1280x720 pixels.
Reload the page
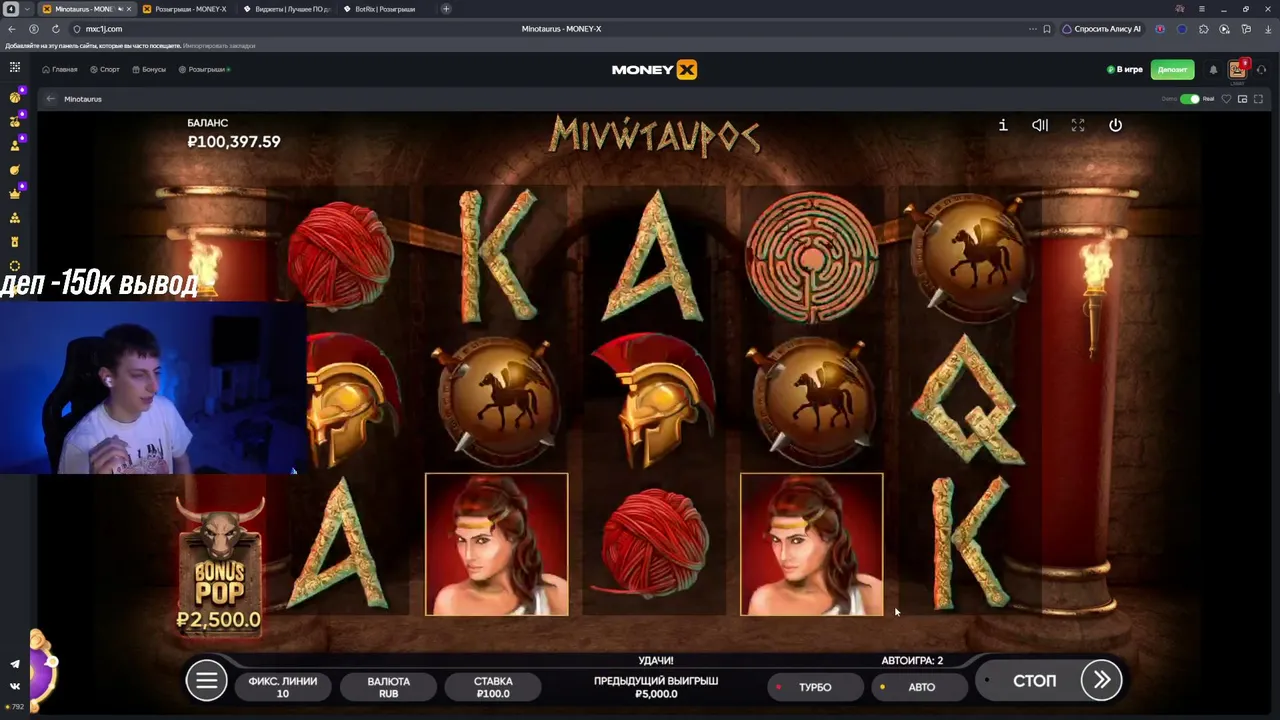[x=55, y=29]
